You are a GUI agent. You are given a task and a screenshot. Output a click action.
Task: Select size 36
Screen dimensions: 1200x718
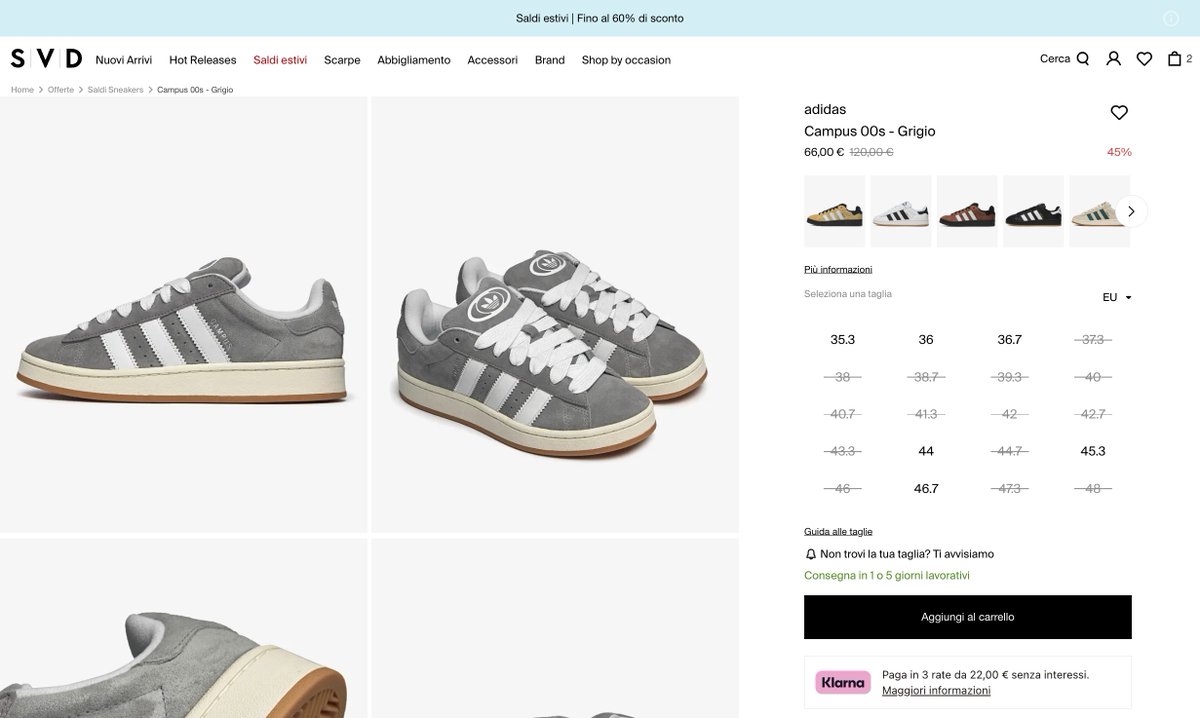tap(926, 340)
